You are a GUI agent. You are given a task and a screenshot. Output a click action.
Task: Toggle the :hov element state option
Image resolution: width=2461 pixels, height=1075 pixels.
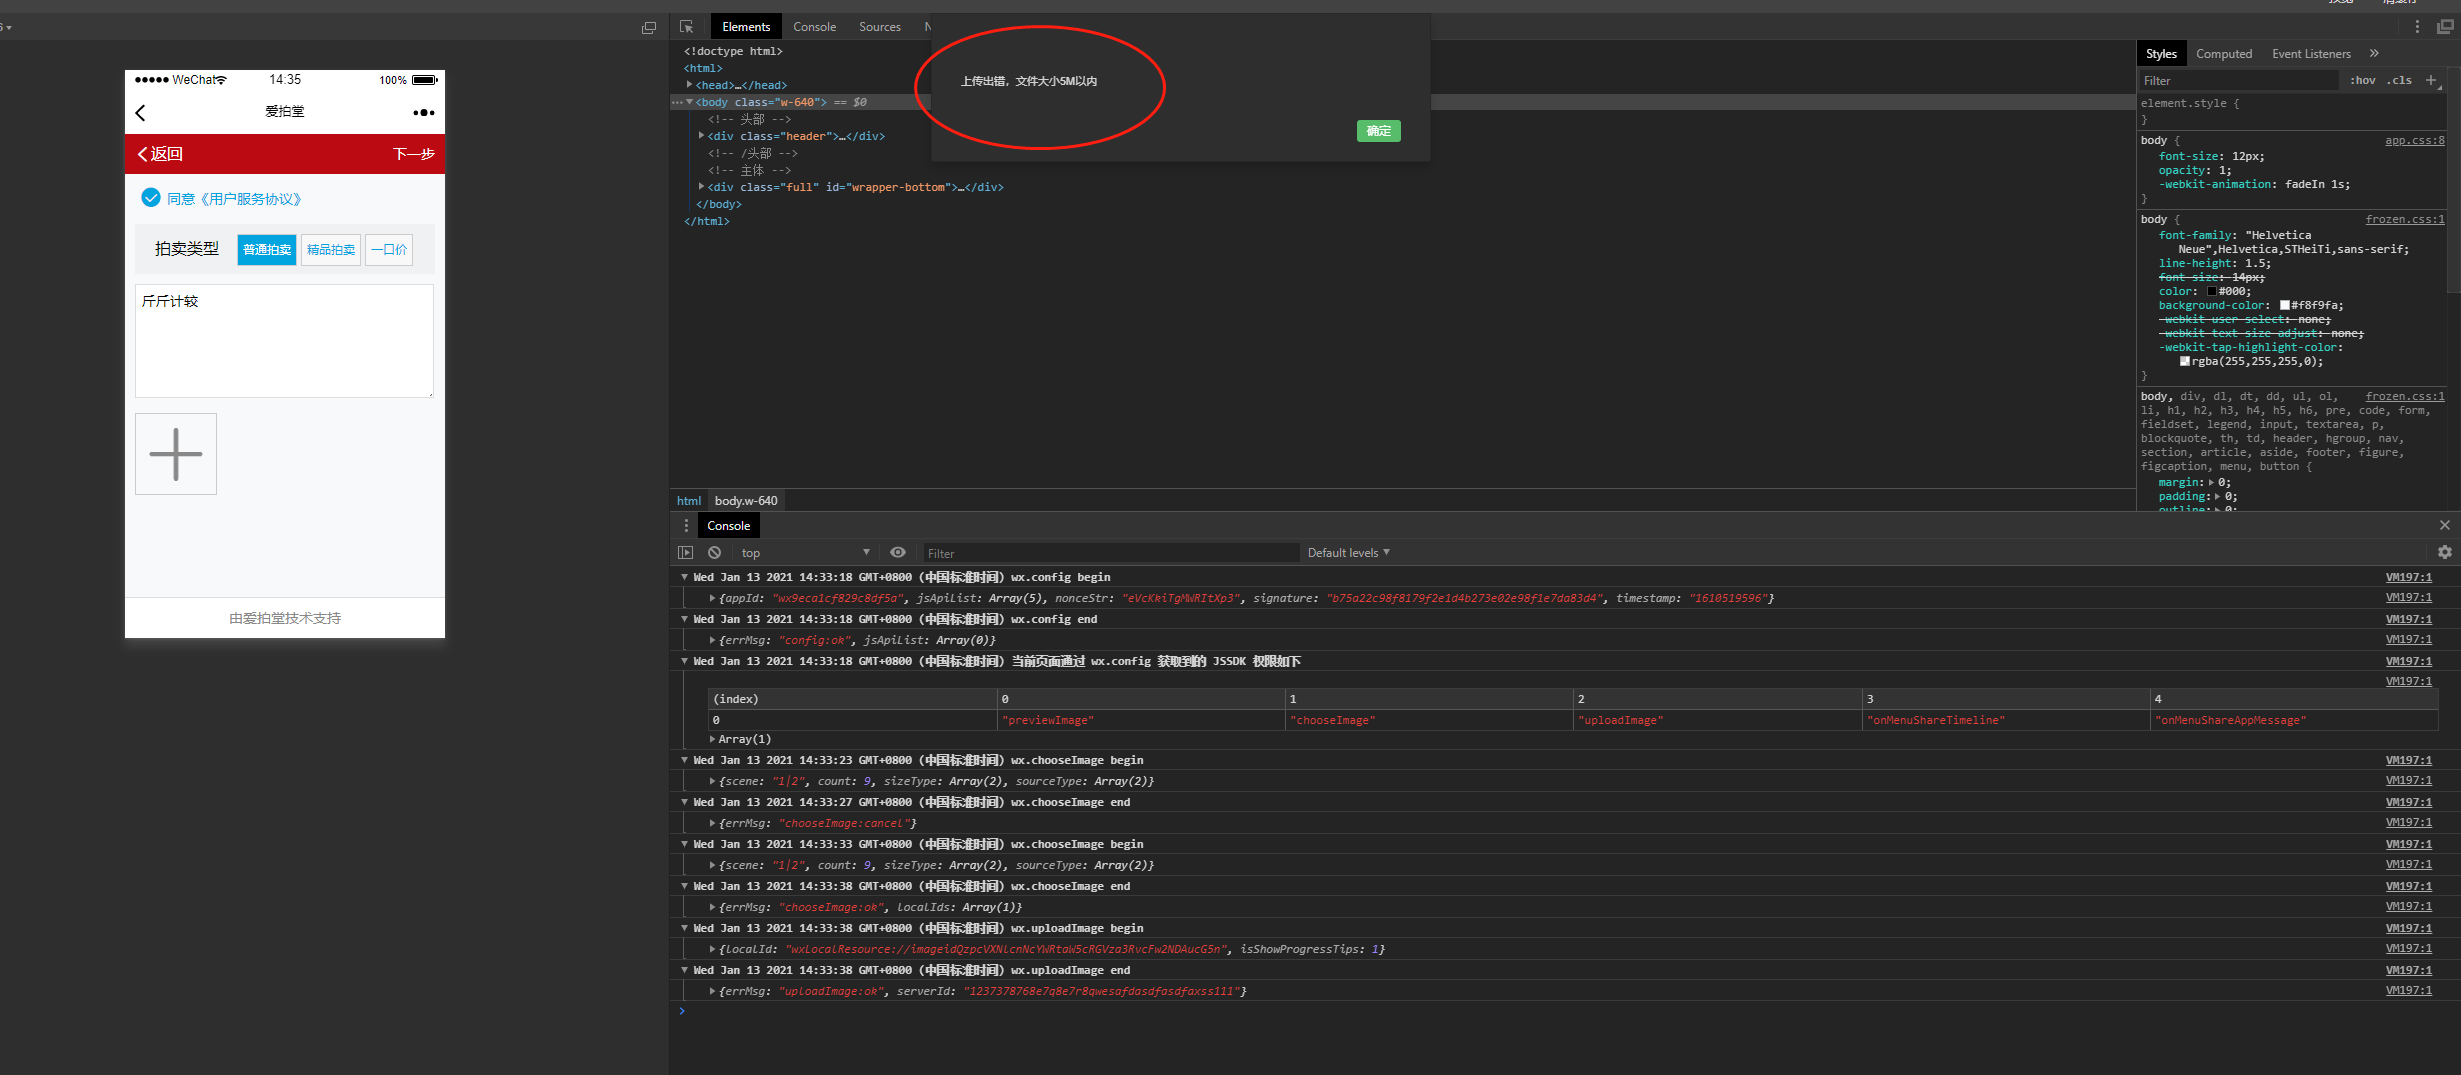point(2363,80)
